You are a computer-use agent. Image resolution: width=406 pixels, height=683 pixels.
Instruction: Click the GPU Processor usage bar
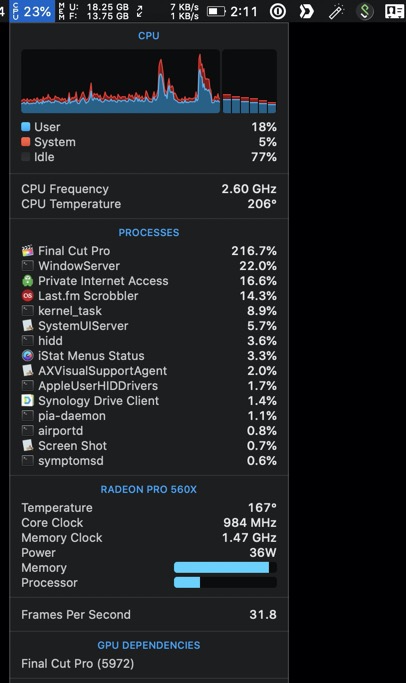(x=225, y=582)
